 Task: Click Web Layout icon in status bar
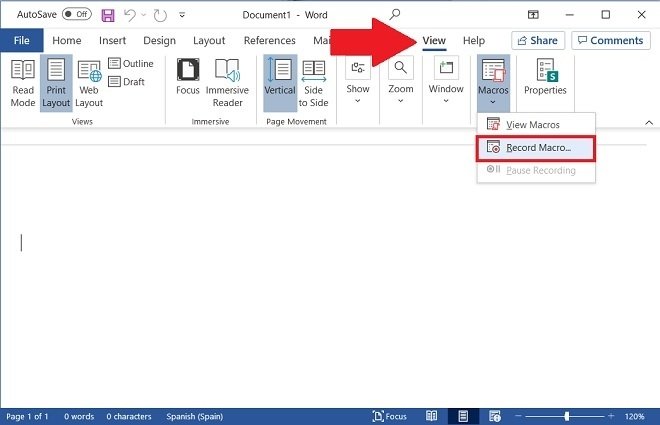coord(495,417)
